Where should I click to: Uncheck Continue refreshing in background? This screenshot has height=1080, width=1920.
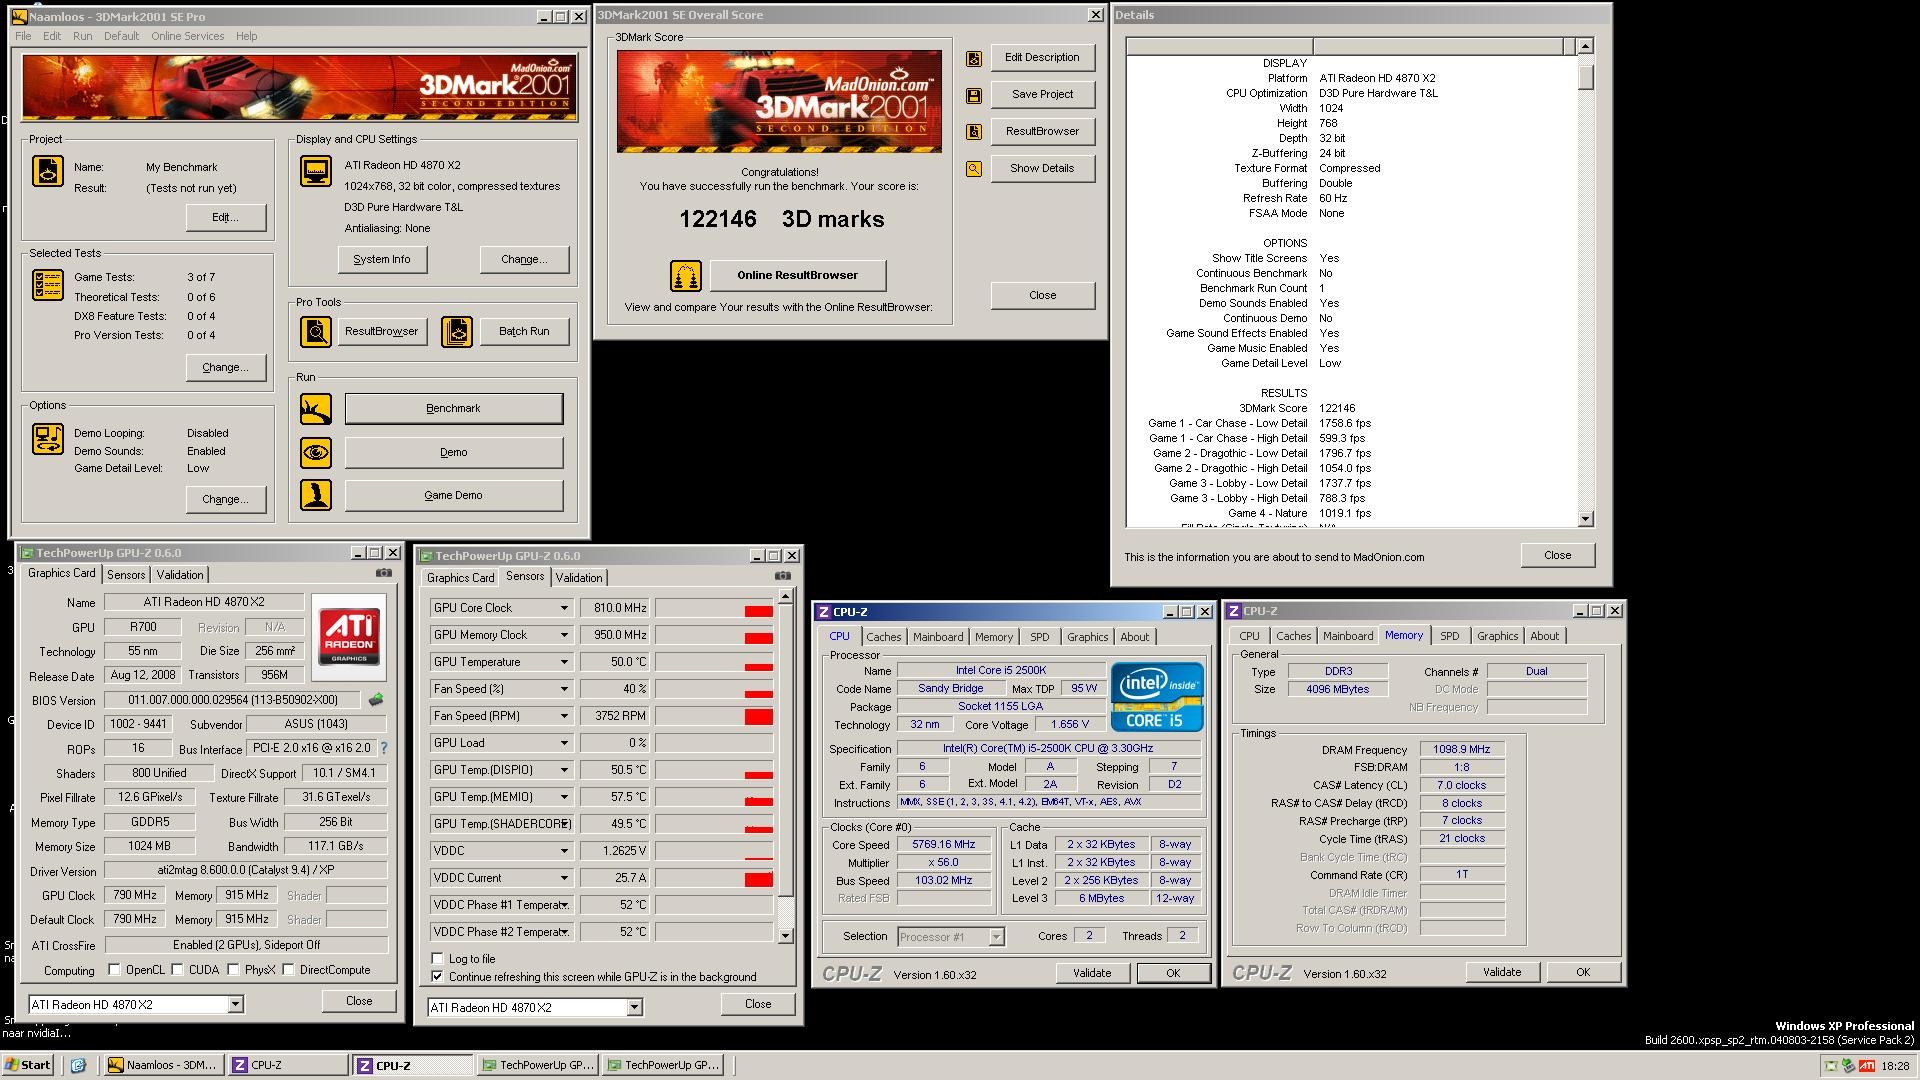[437, 976]
